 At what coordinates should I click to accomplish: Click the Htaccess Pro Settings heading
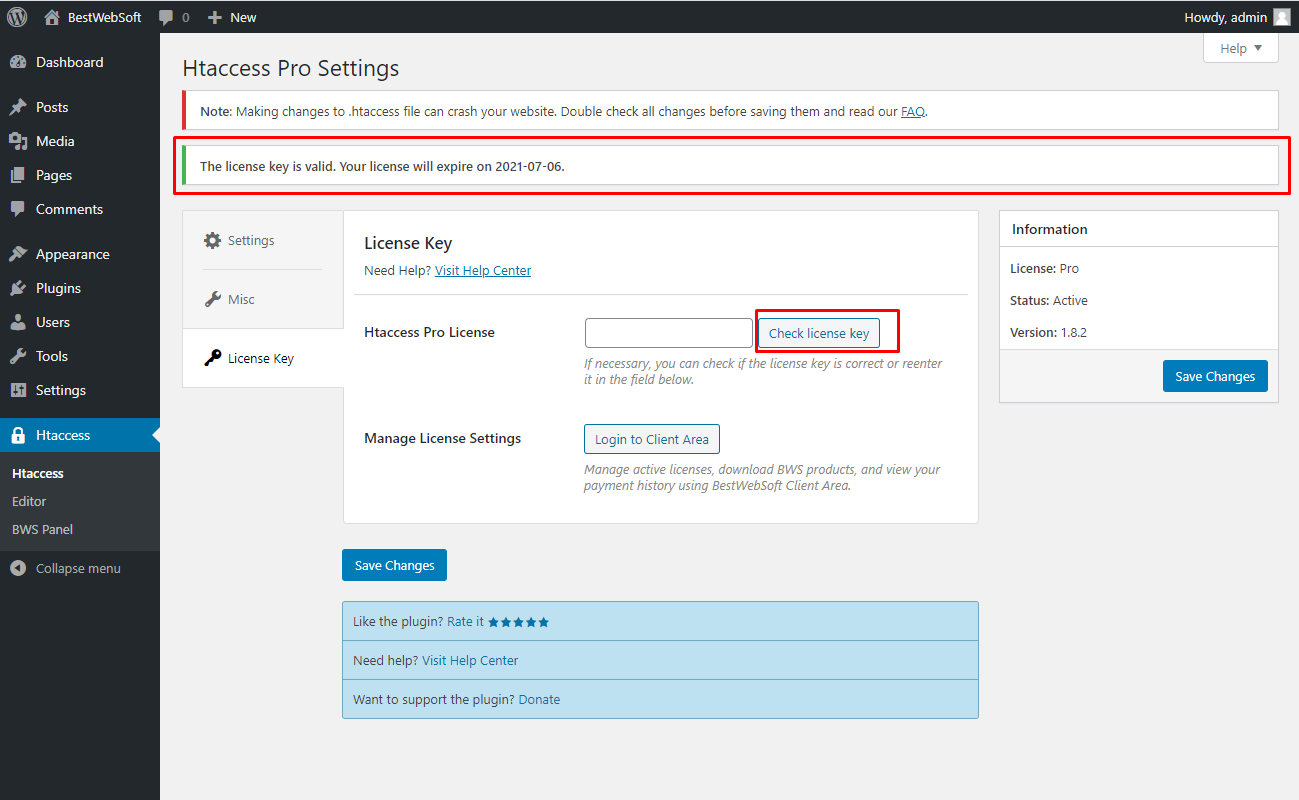(x=291, y=68)
